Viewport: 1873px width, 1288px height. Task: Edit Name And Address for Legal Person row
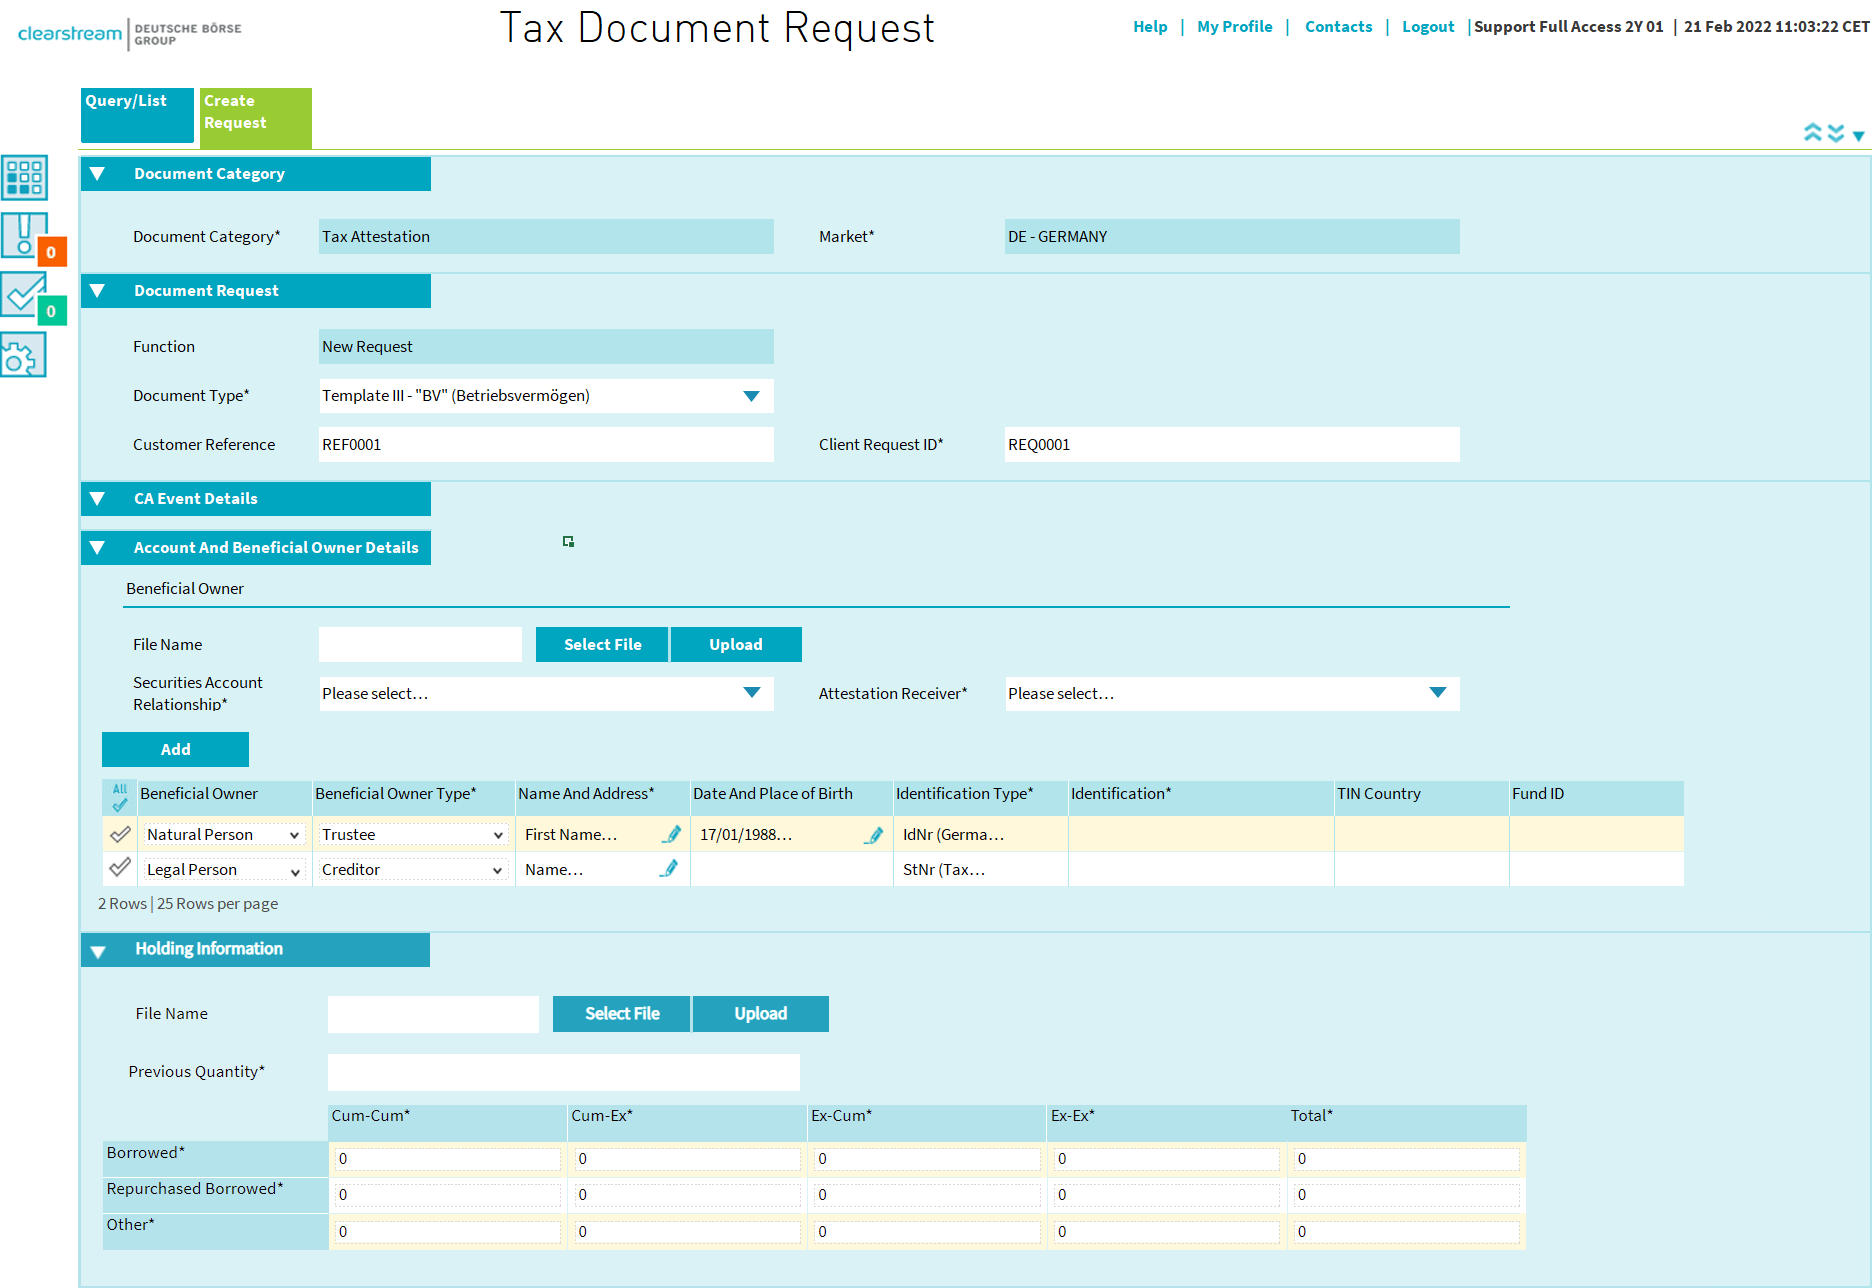tap(669, 869)
